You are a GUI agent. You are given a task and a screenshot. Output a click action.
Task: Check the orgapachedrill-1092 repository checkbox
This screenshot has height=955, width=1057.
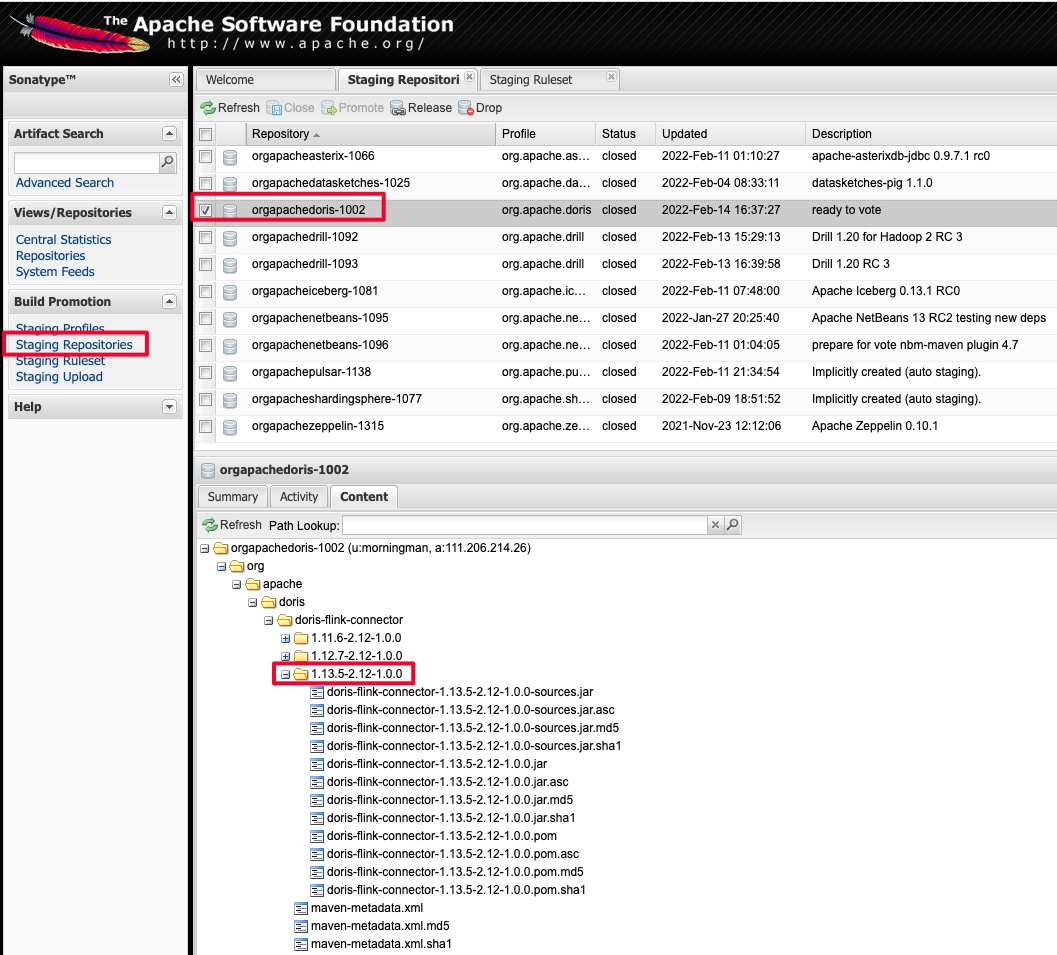click(206, 238)
